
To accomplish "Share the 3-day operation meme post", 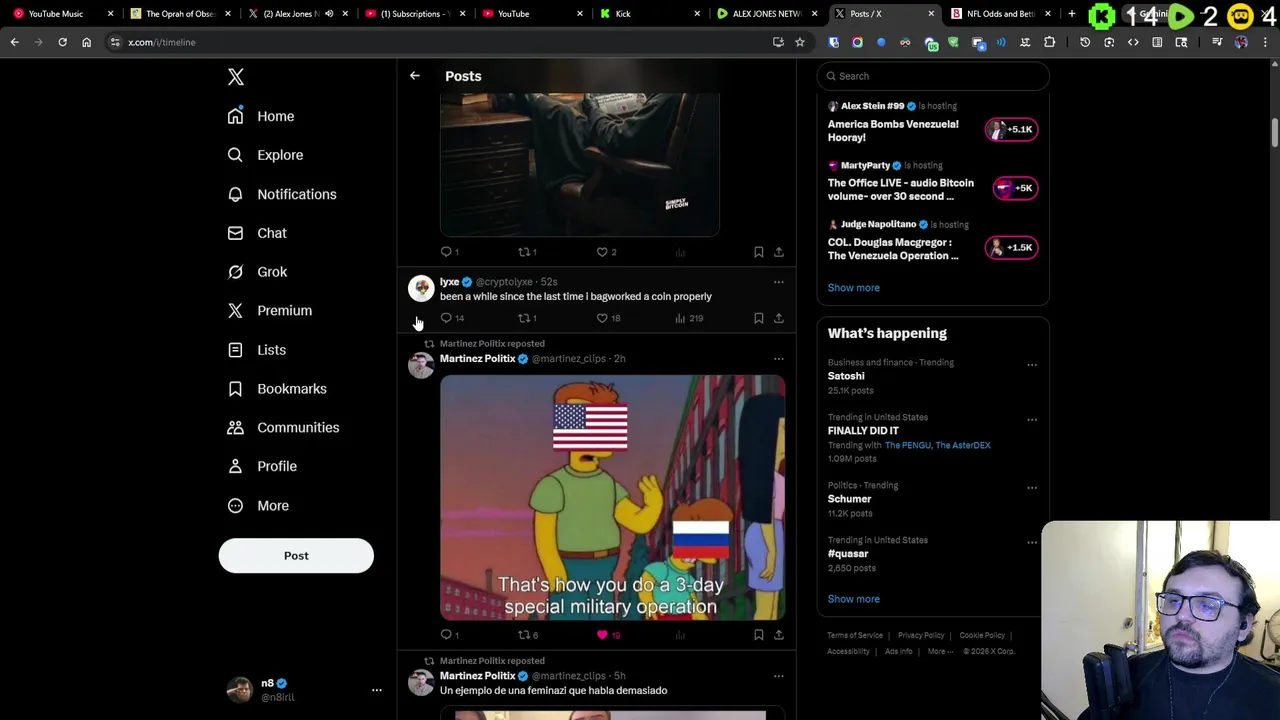I will (778, 635).
